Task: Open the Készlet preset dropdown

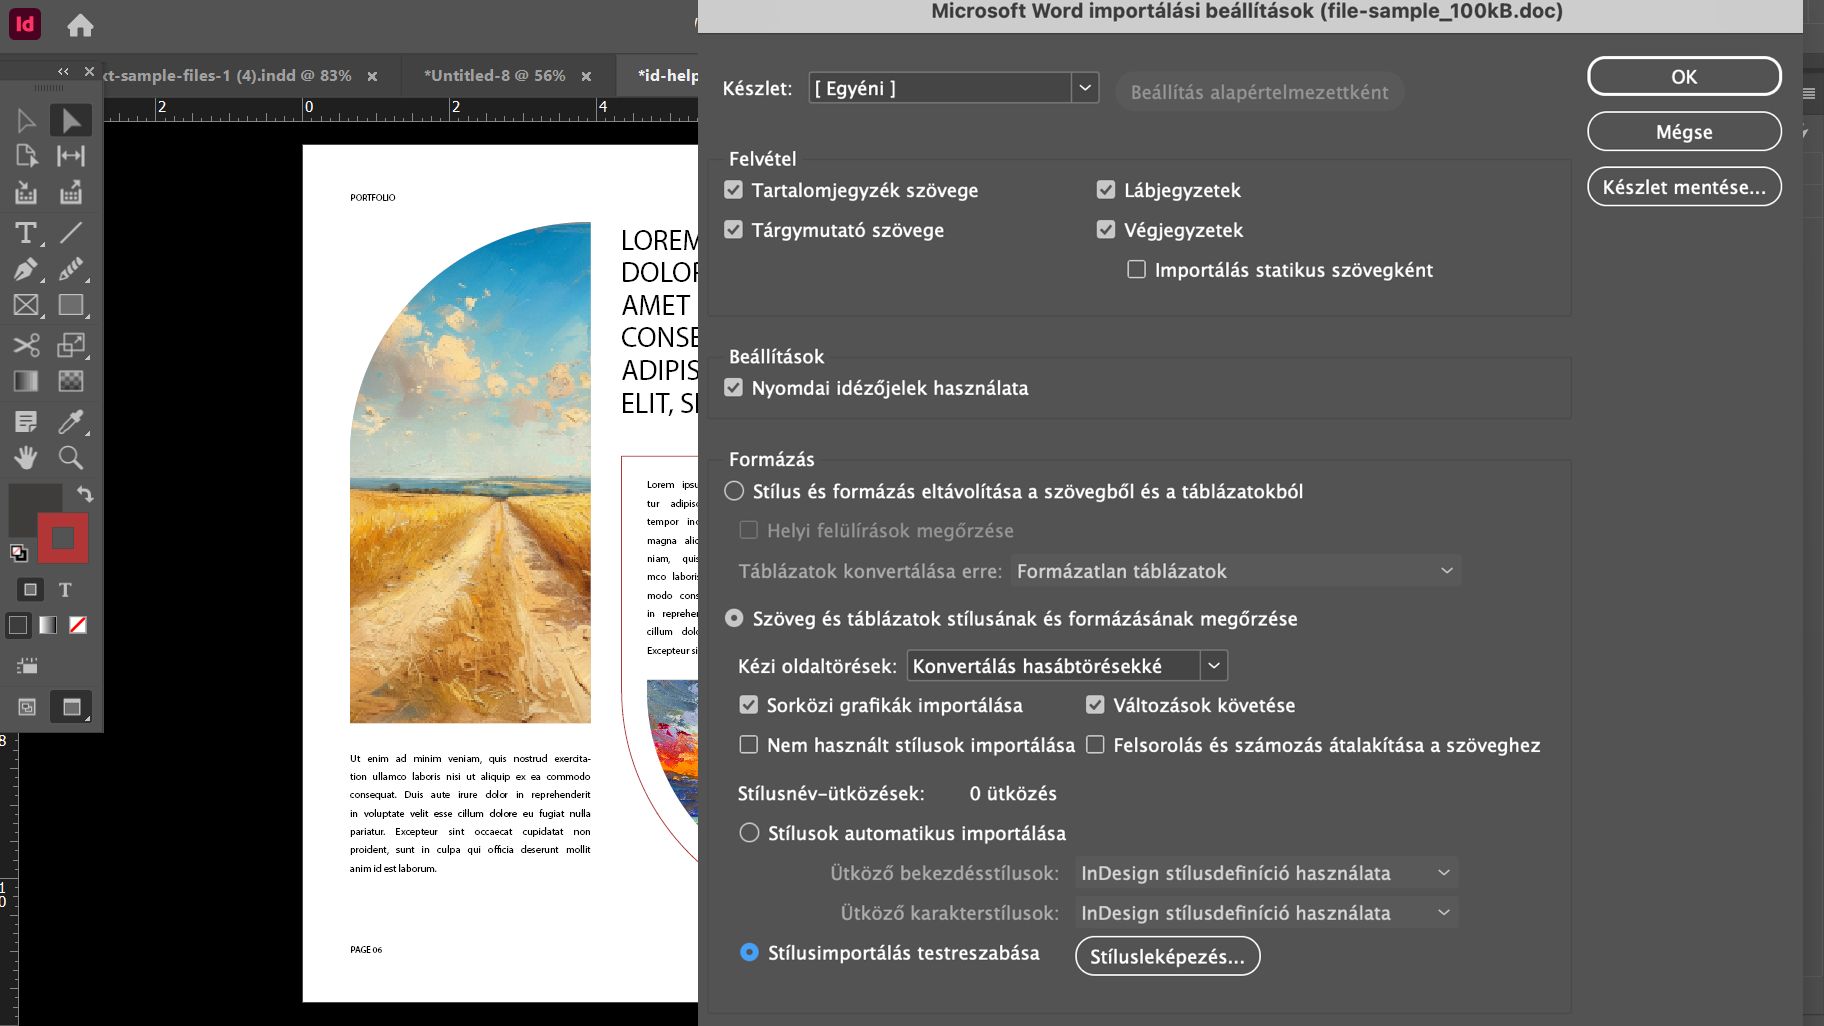Action: [954, 88]
